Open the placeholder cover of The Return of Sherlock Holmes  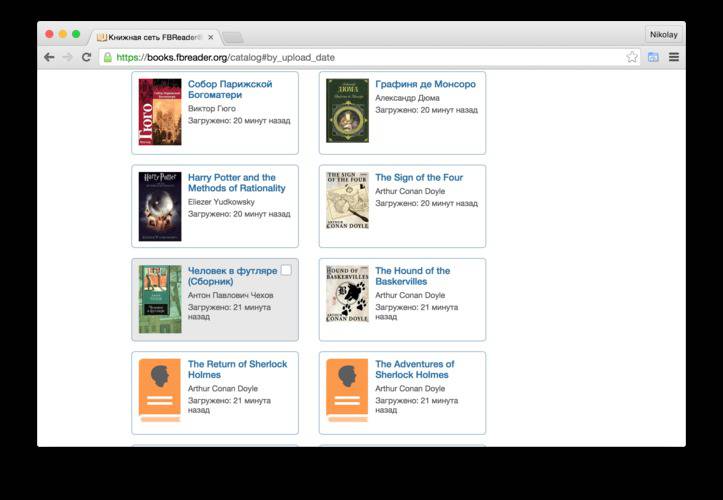160,390
